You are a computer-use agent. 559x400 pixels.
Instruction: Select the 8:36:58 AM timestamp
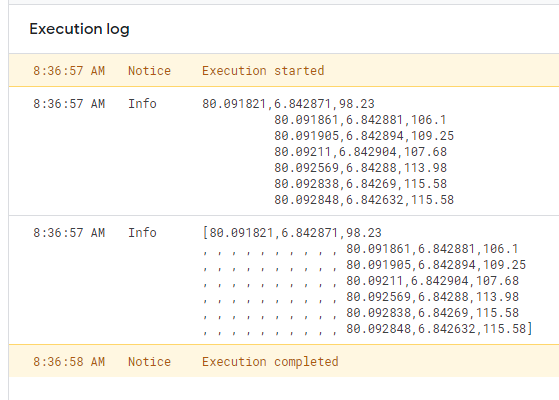coord(69,361)
